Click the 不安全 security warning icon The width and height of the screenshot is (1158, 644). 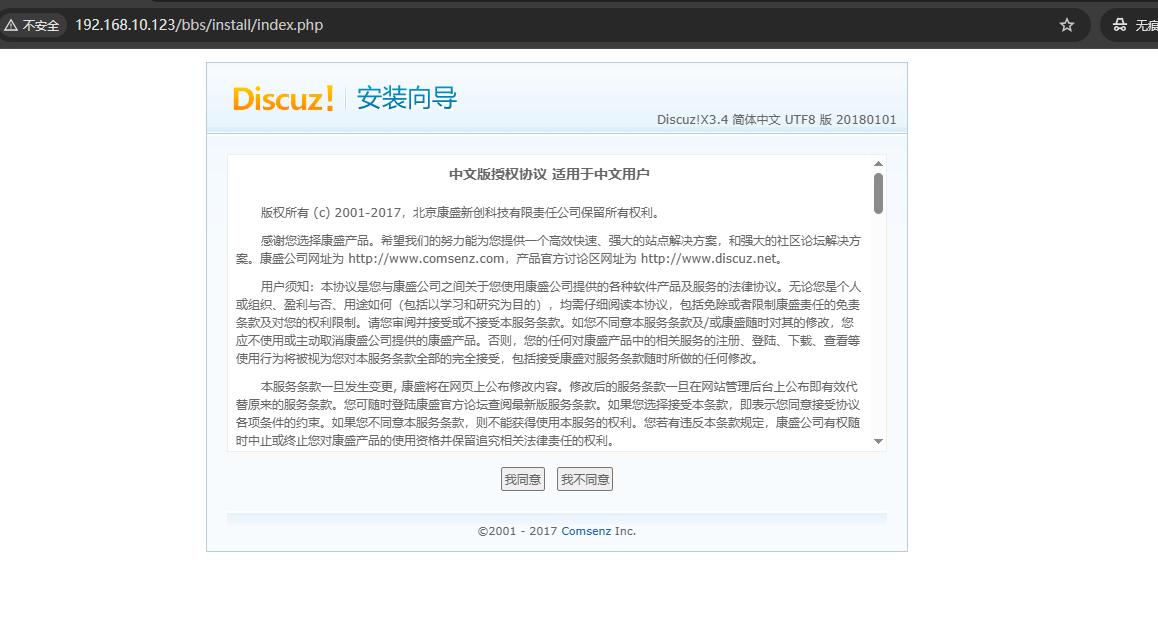click(32, 25)
